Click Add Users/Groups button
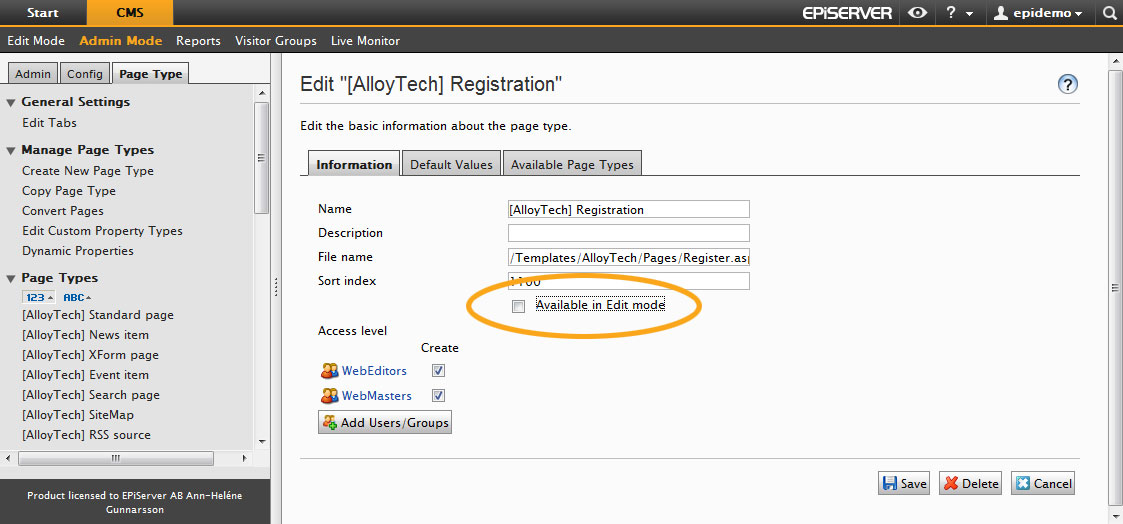Image resolution: width=1123 pixels, height=524 pixels. (385, 423)
